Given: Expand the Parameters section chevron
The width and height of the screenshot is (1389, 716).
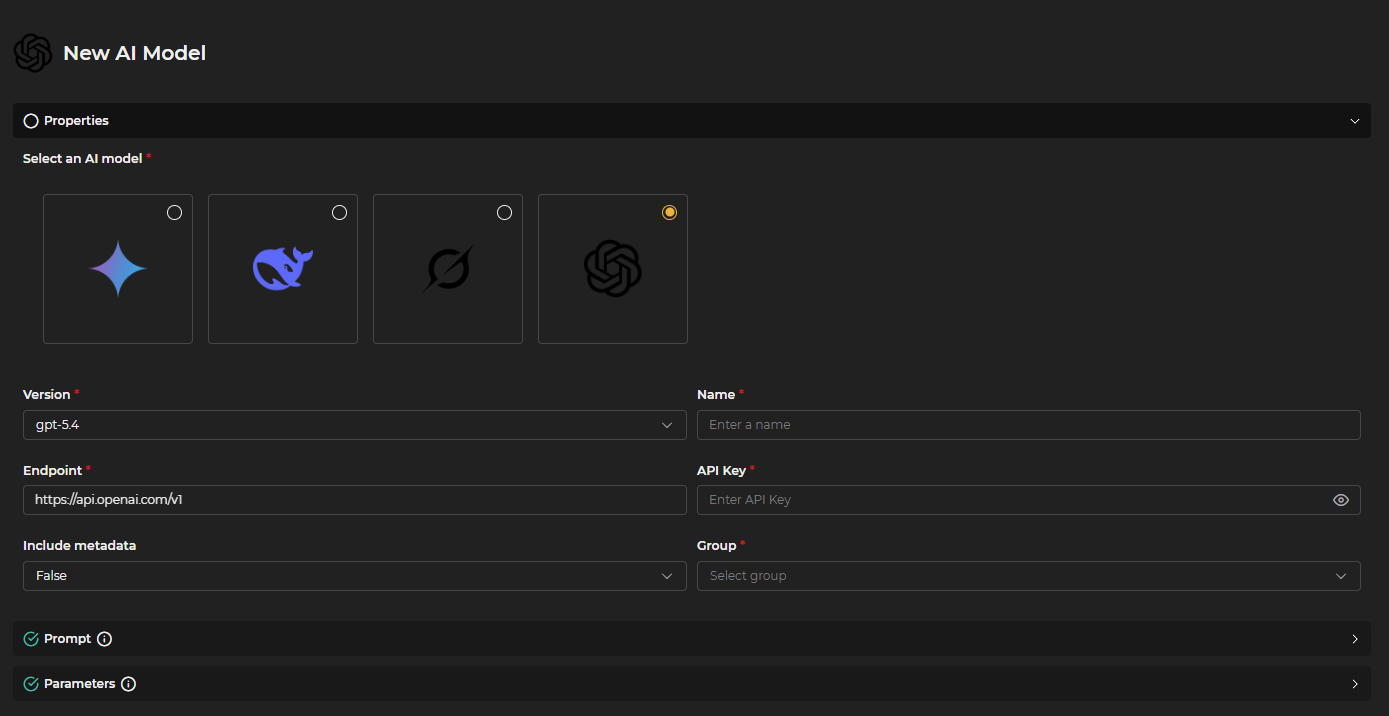Looking at the screenshot, I should [x=1355, y=684].
